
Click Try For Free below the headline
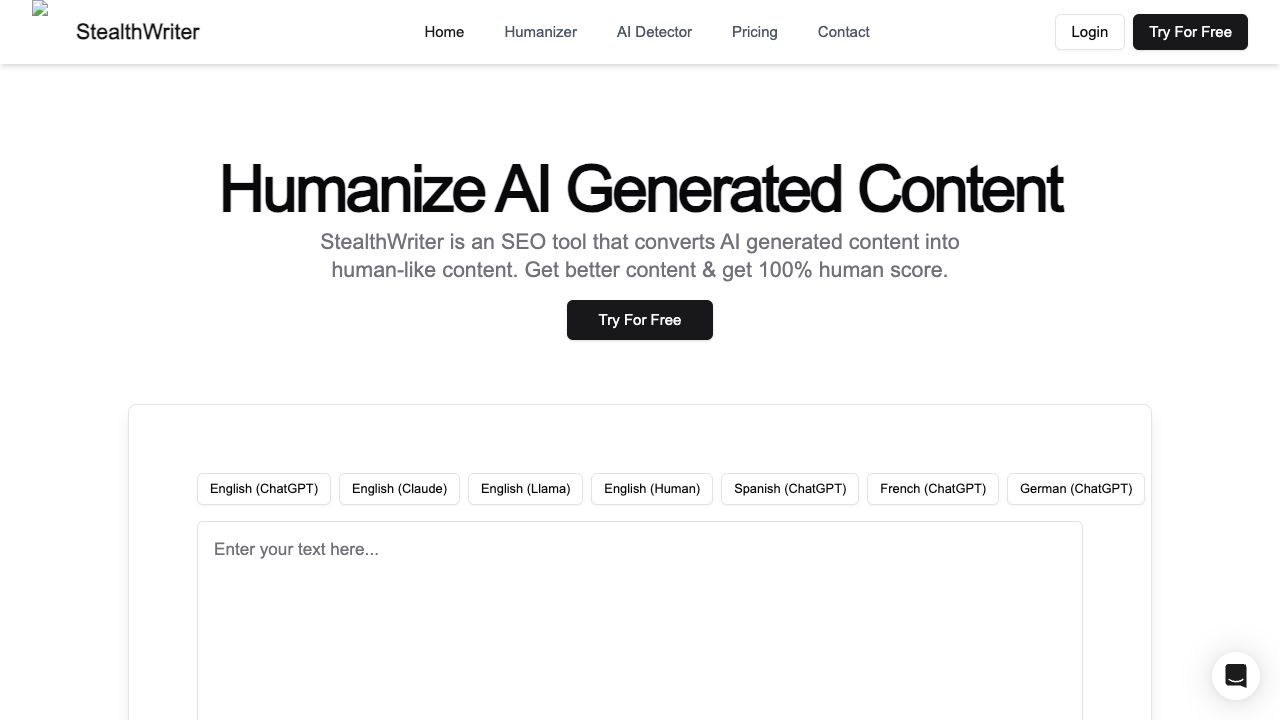(640, 320)
